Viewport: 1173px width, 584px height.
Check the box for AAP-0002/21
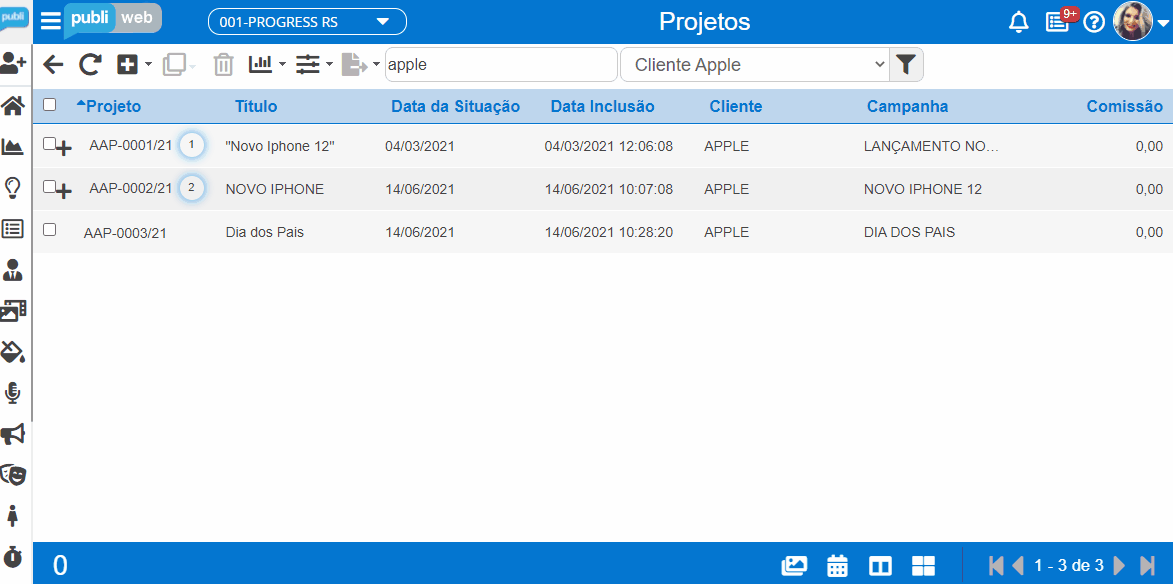click(x=49, y=186)
